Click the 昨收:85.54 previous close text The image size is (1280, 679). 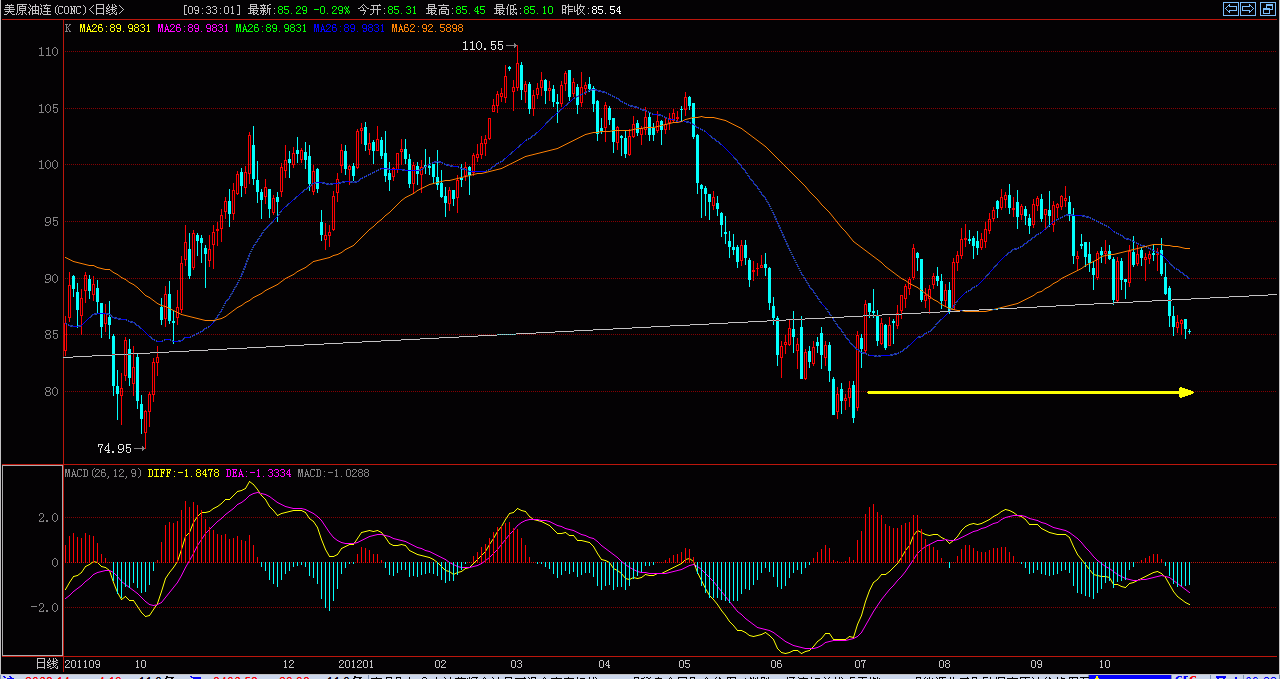coord(590,9)
